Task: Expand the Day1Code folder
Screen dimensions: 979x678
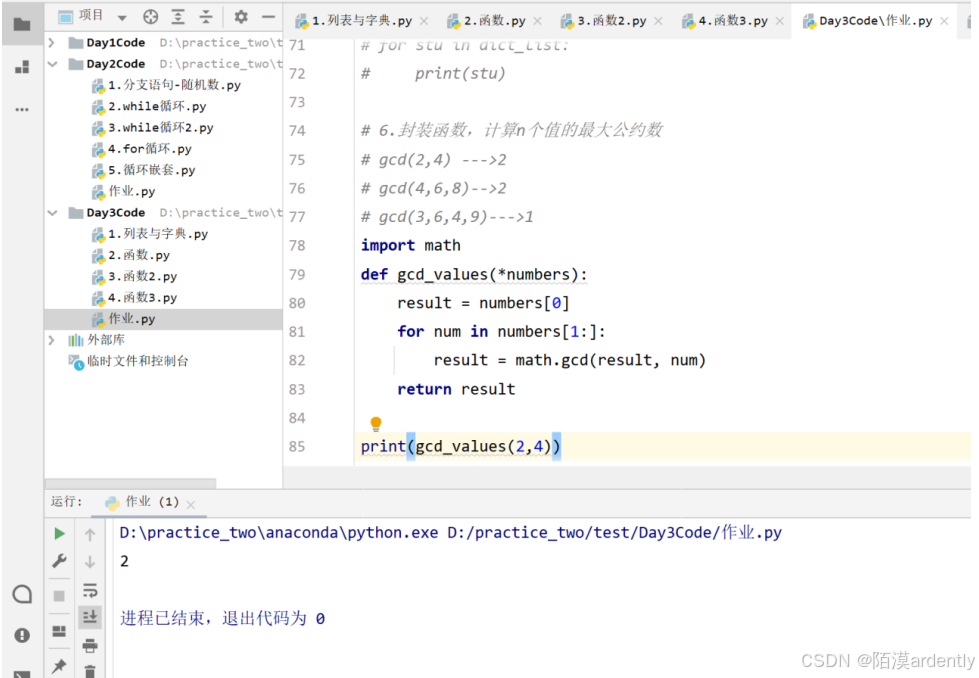Action: click(x=52, y=42)
